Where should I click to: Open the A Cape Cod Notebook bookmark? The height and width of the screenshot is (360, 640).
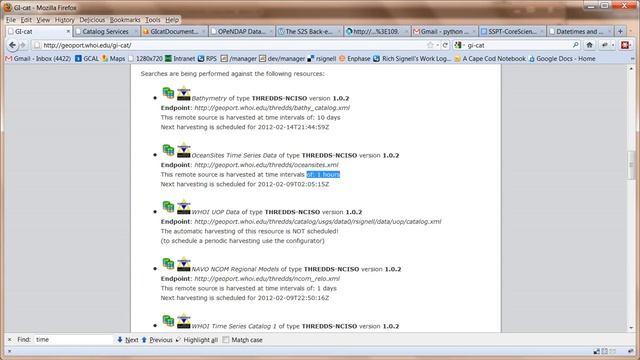point(490,59)
